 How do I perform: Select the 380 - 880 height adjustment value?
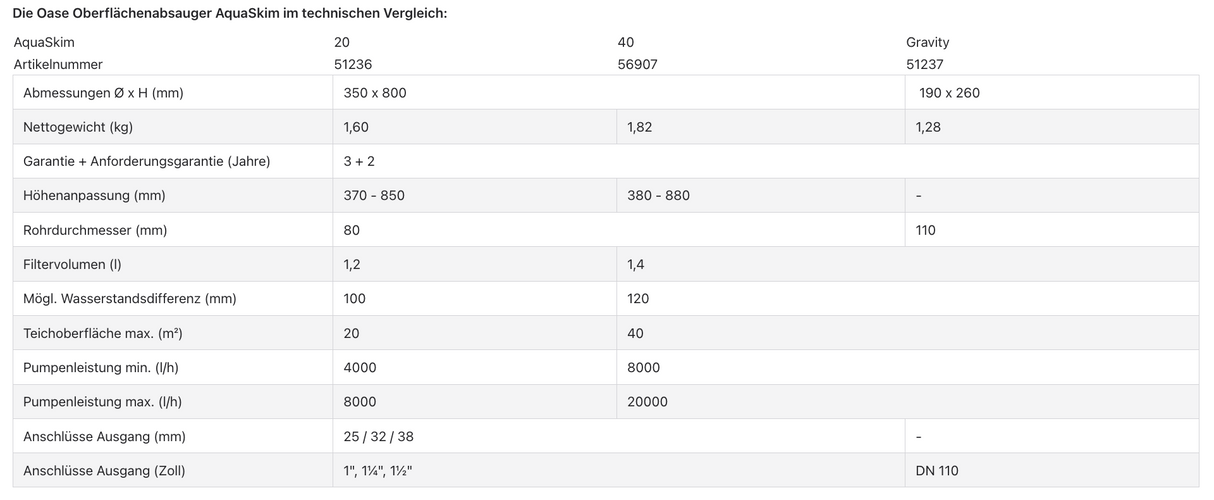click(x=658, y=195)
